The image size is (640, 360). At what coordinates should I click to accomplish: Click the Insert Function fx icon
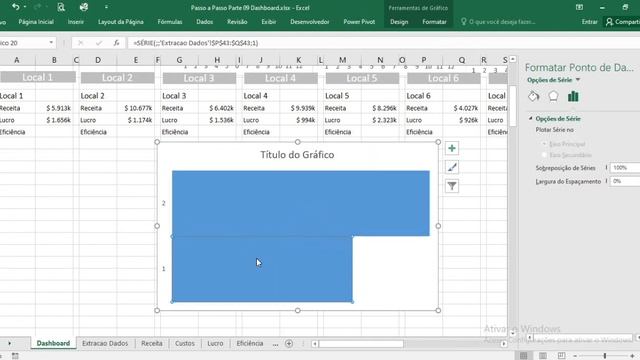116,42
